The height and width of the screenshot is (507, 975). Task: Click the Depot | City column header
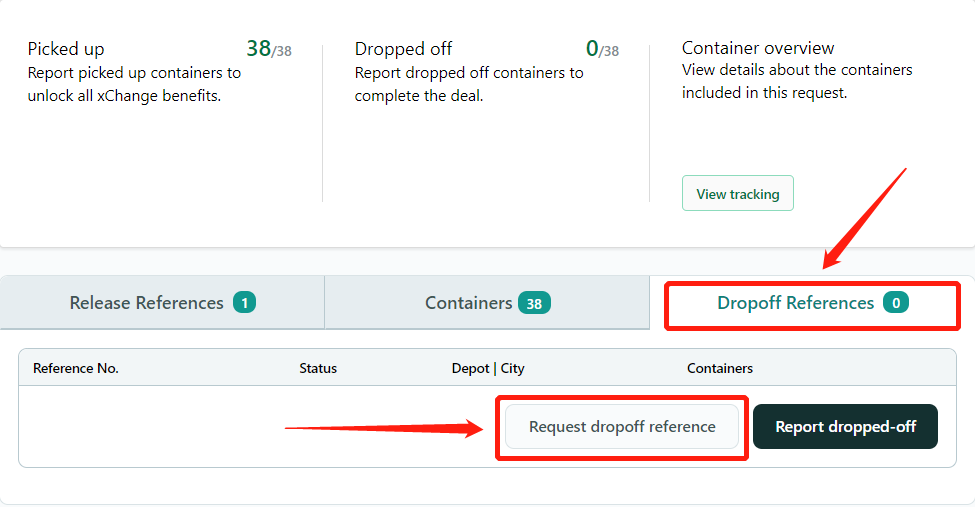click(x=488, y=368)
